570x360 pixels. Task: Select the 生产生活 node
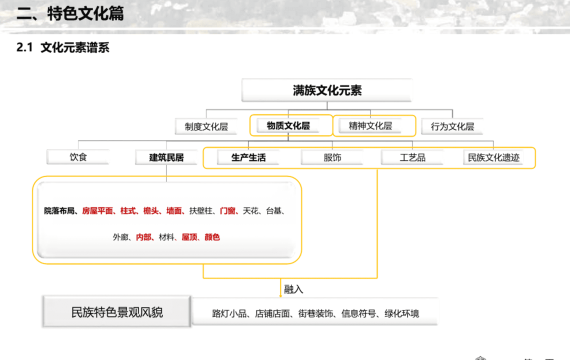[248, 157]
